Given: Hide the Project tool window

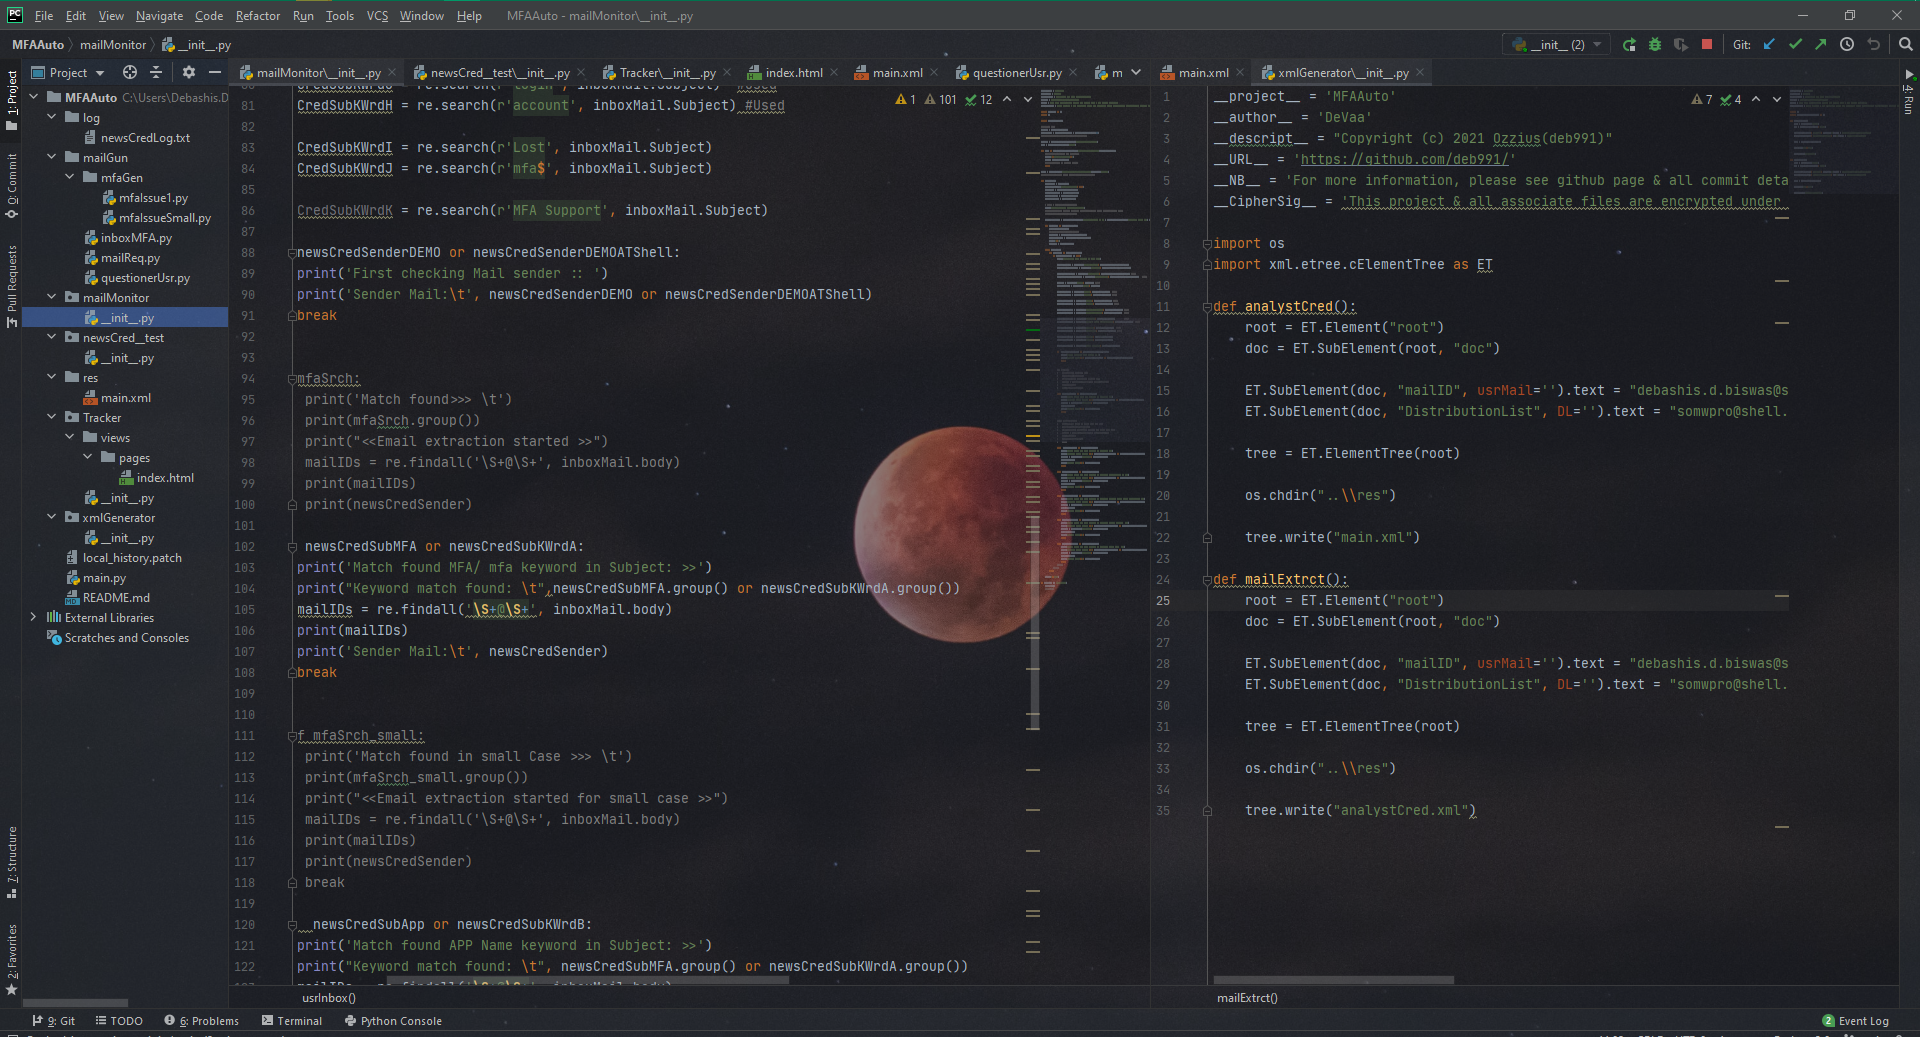Looking at the screenshot, I should [x=215, y=72].
